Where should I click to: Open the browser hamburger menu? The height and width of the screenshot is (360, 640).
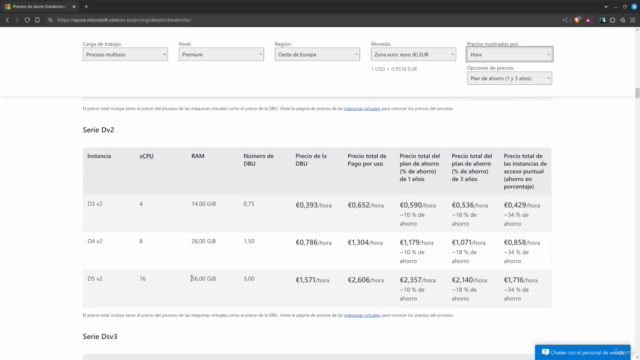click(x=633, y=20)
